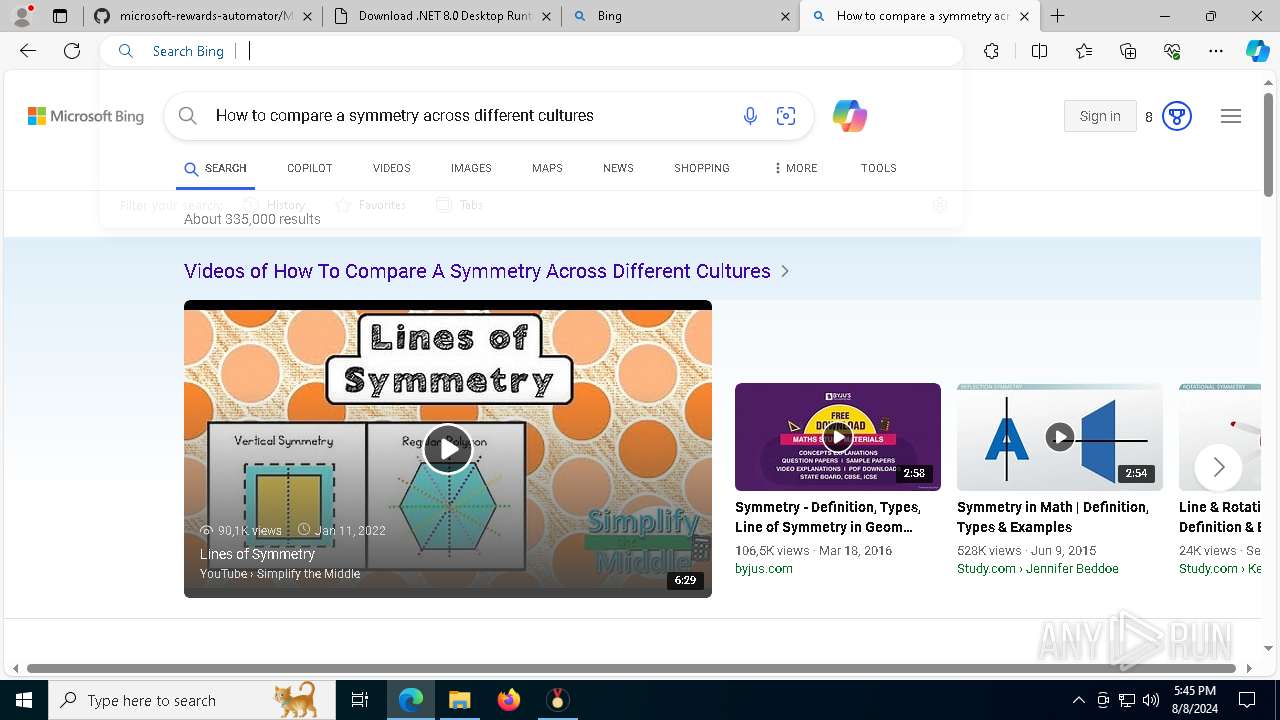Viewport: 1280px width, 720px height.
Task: Open the notifications center icon
Action: (1247, 700)
